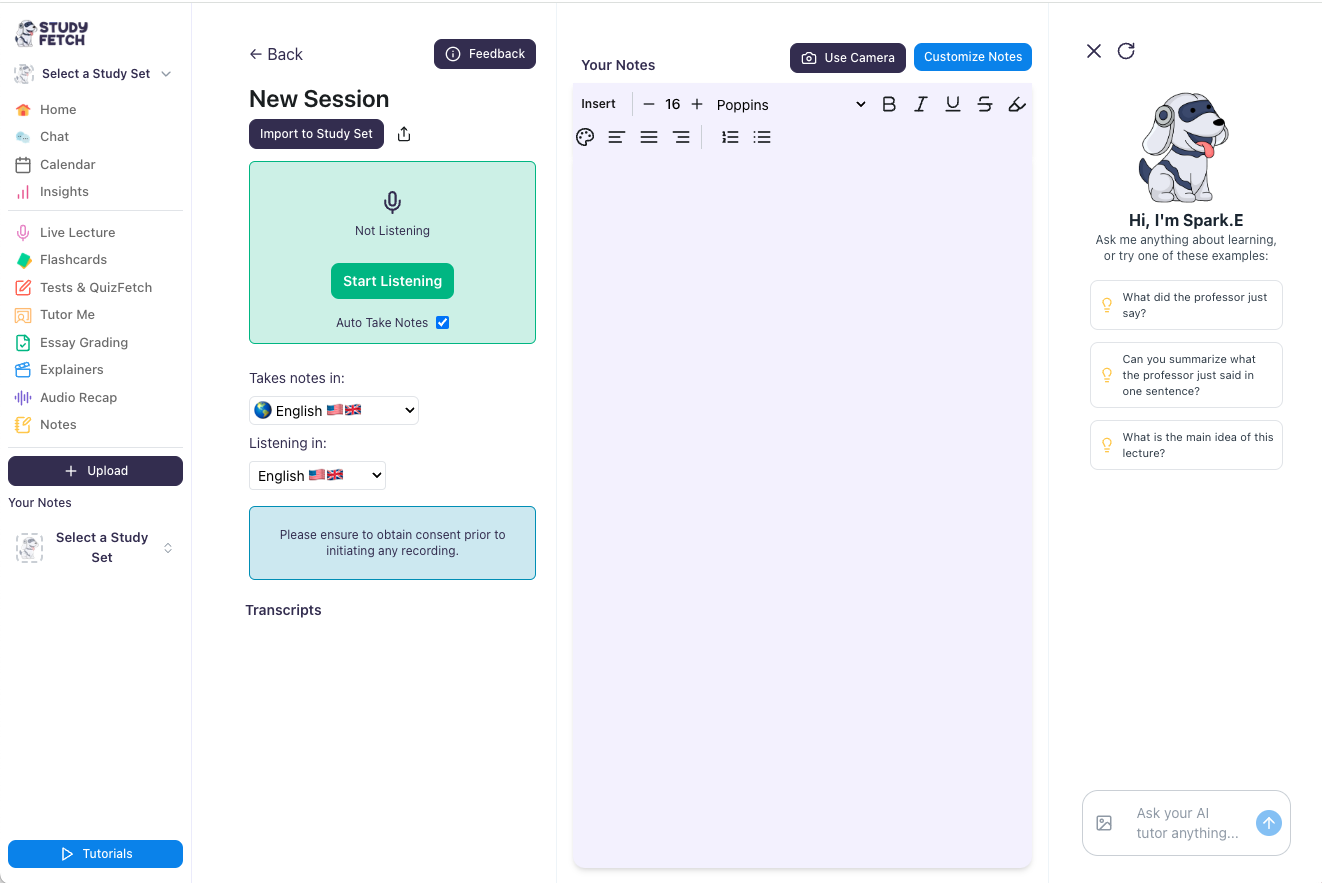Image resolution: width=1322 pixels, height=883 pixels.
Task: Toggle underline formatting in notes toolbar
Action: pyautogui.click(x=952, y=103)
